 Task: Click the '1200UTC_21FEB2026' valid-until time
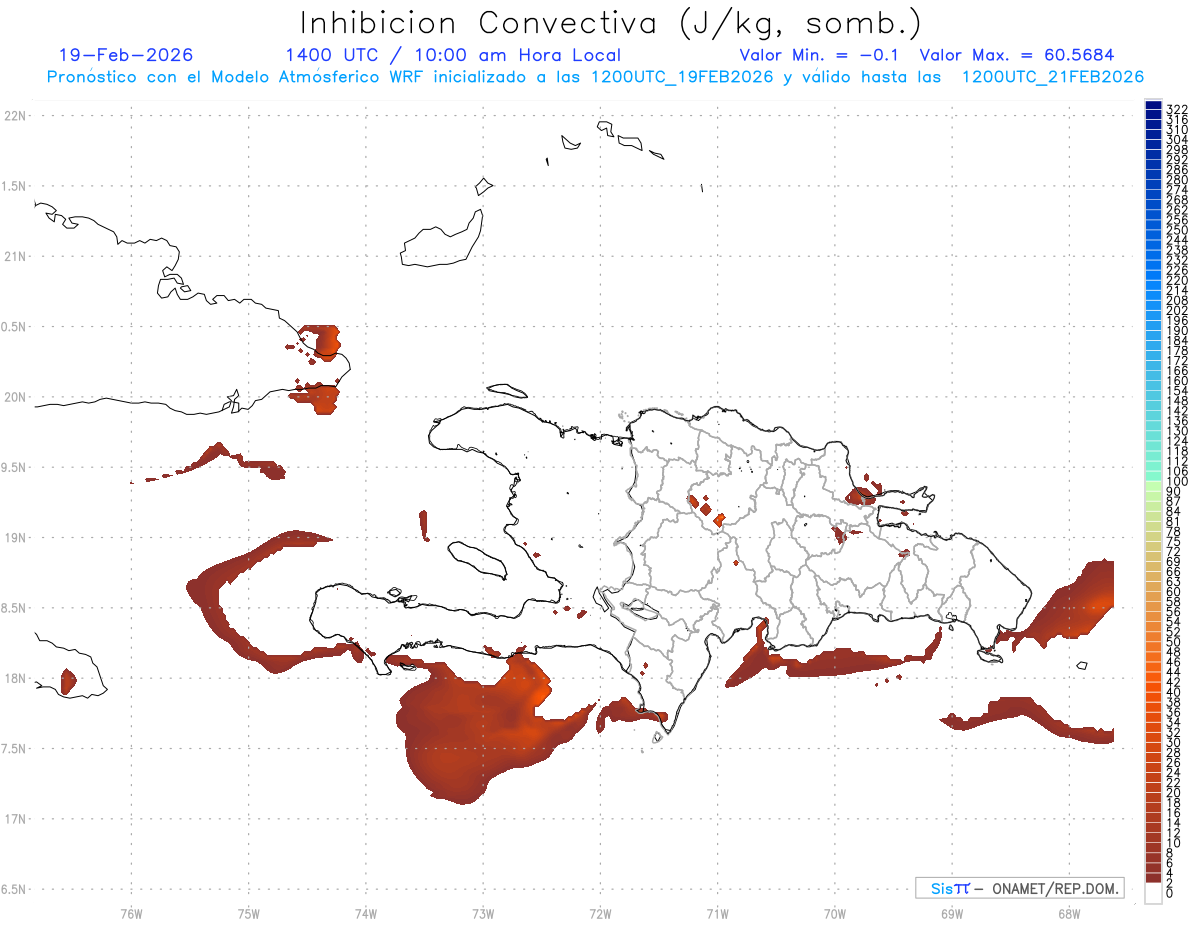point(1053,77)
